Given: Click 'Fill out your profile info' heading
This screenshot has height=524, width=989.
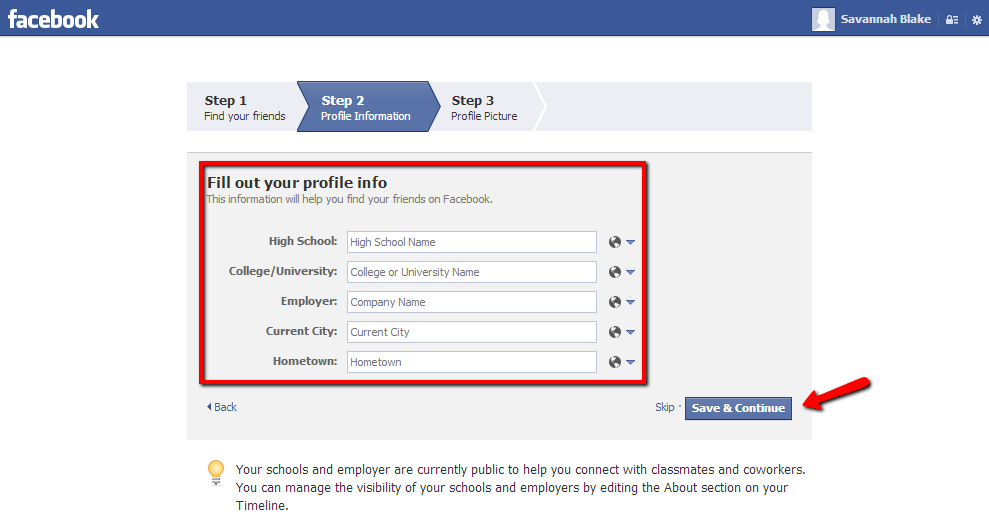Looking at the screenshot, I should click(x=297, y=183).
